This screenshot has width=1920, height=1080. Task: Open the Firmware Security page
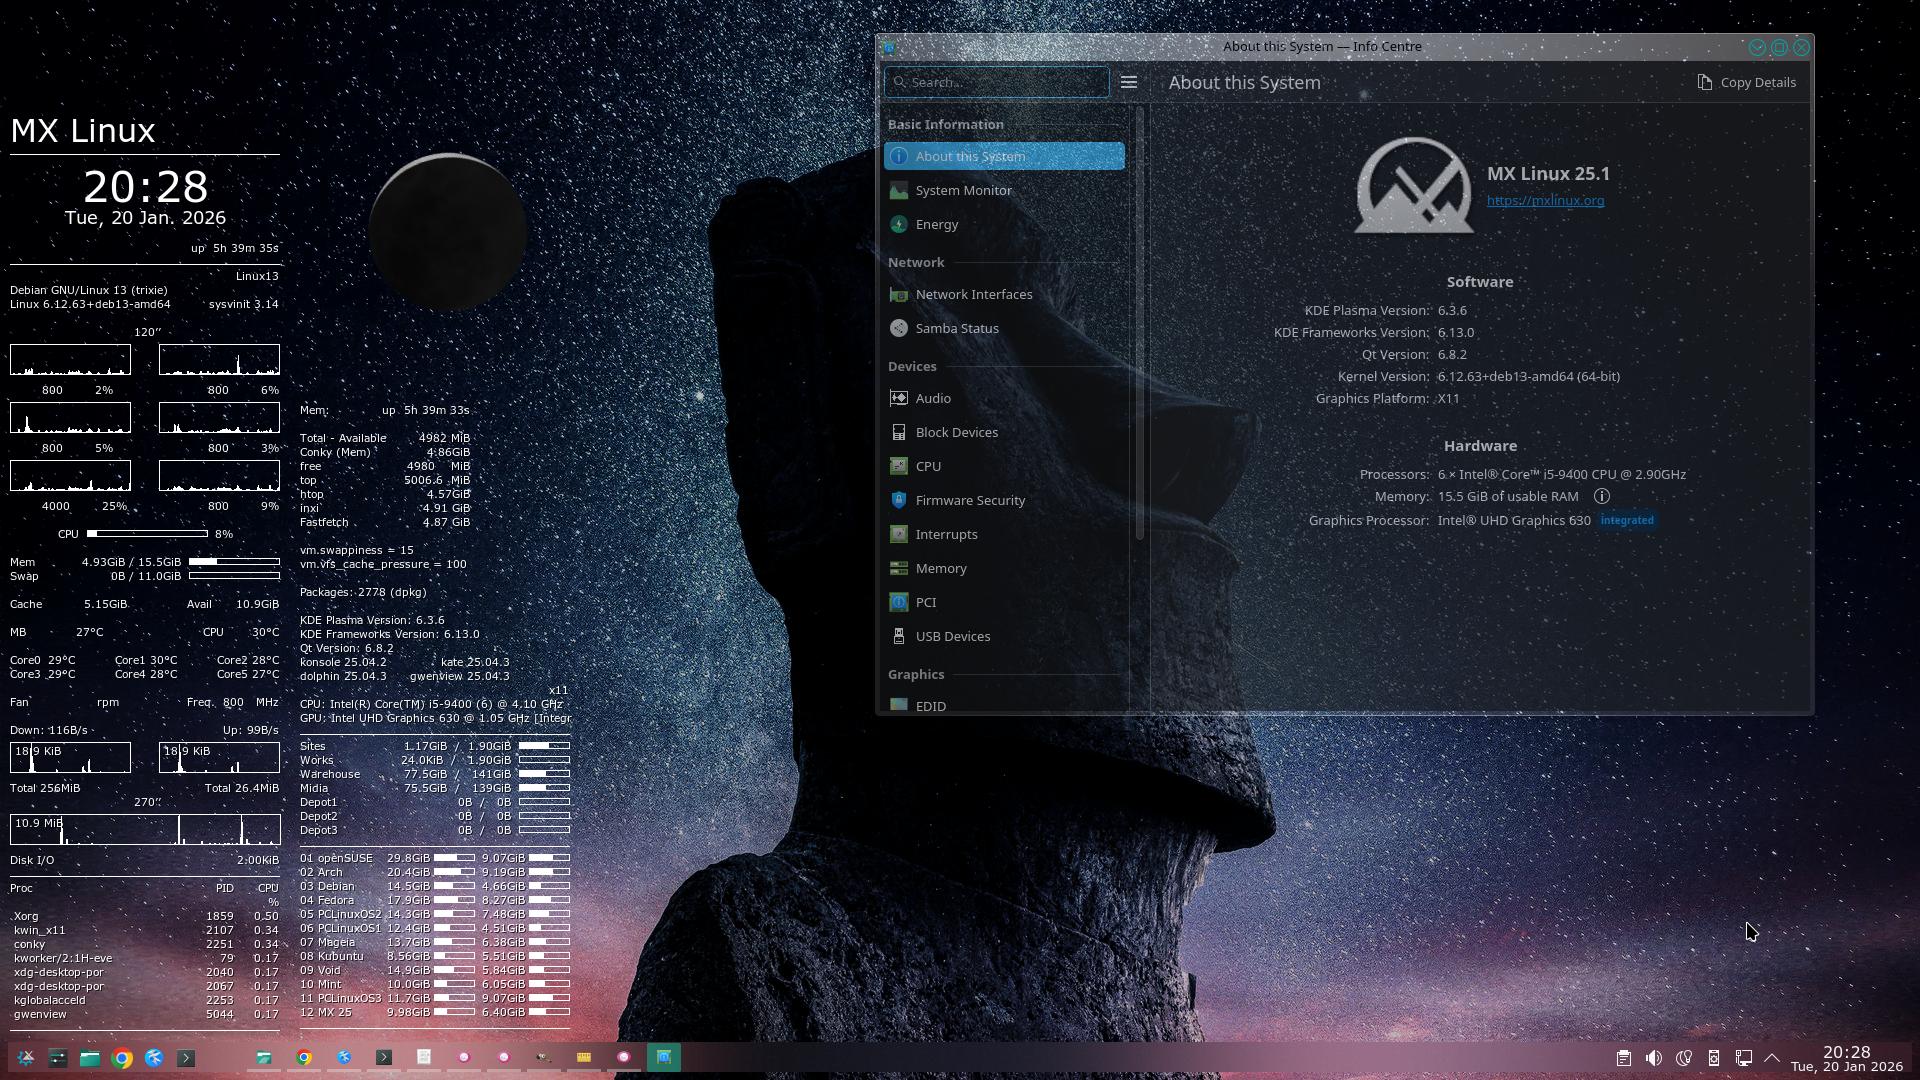coord(969,500)
